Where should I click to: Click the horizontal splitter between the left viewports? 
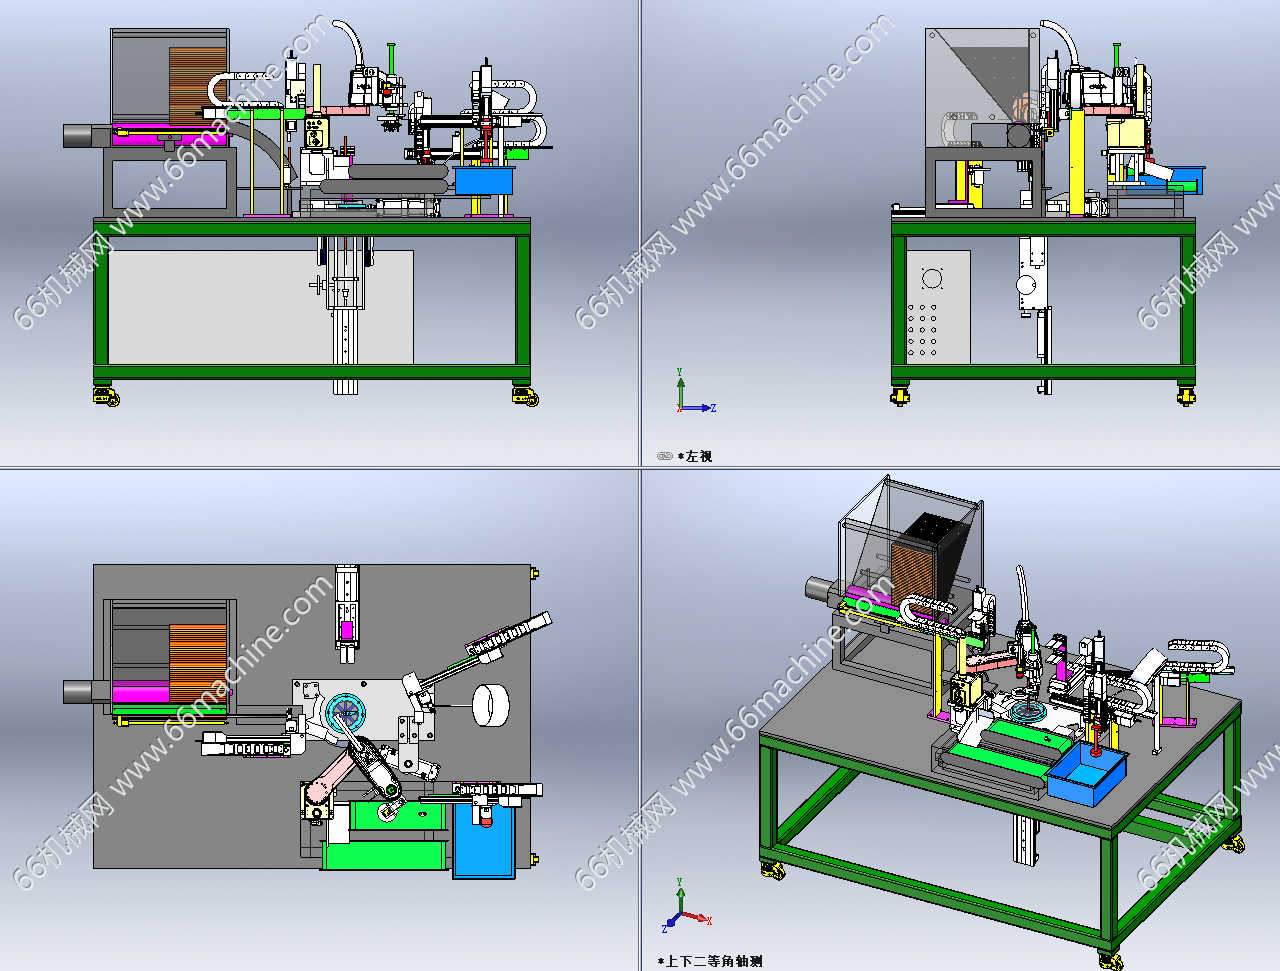tap(320, 467)
